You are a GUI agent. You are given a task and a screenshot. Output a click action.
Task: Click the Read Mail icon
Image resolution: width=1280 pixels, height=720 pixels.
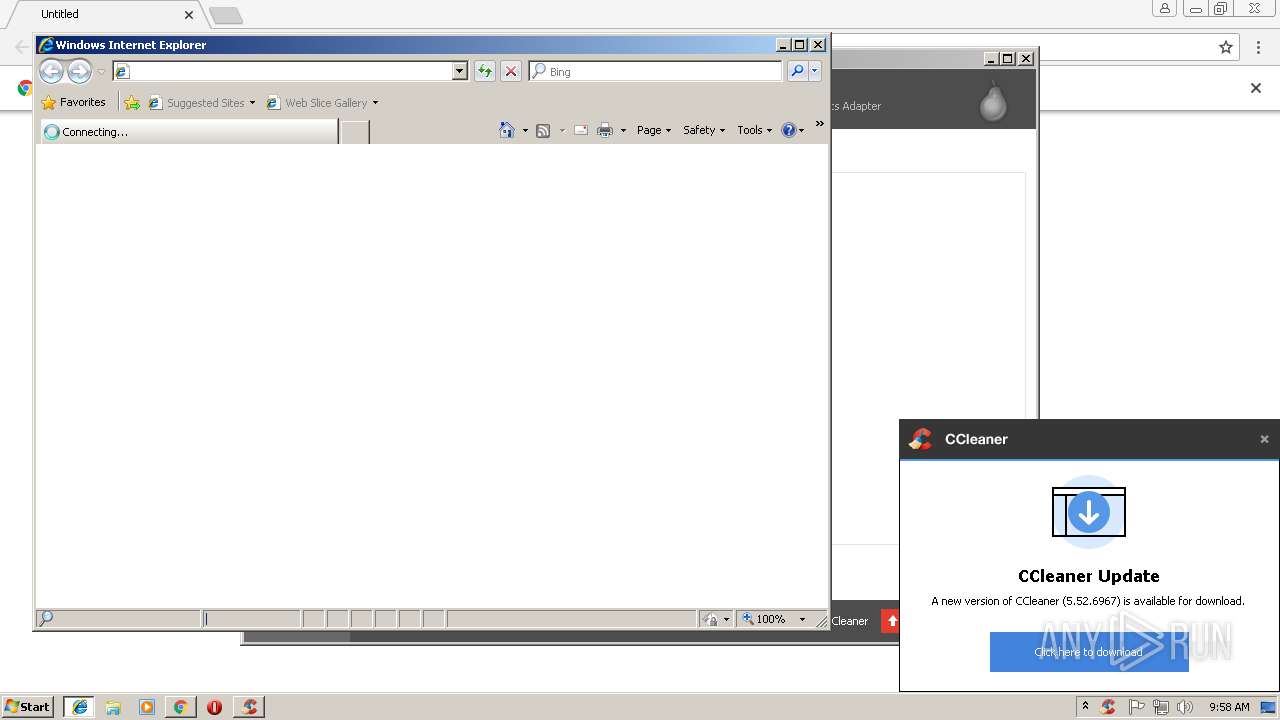pyautogui.click(x=581, y=130)
